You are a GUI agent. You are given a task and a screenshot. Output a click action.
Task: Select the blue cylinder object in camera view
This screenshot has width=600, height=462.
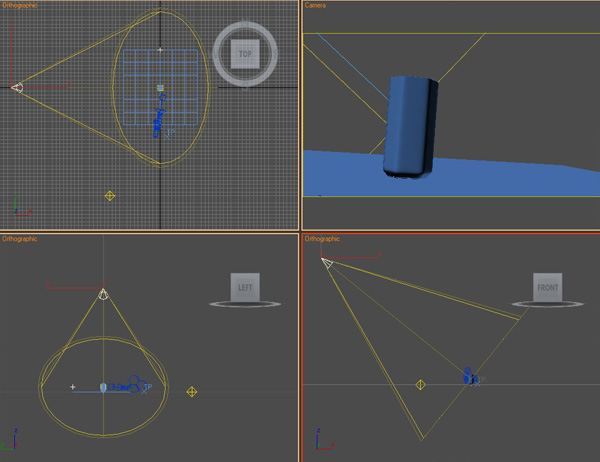(x=411, y=127)
